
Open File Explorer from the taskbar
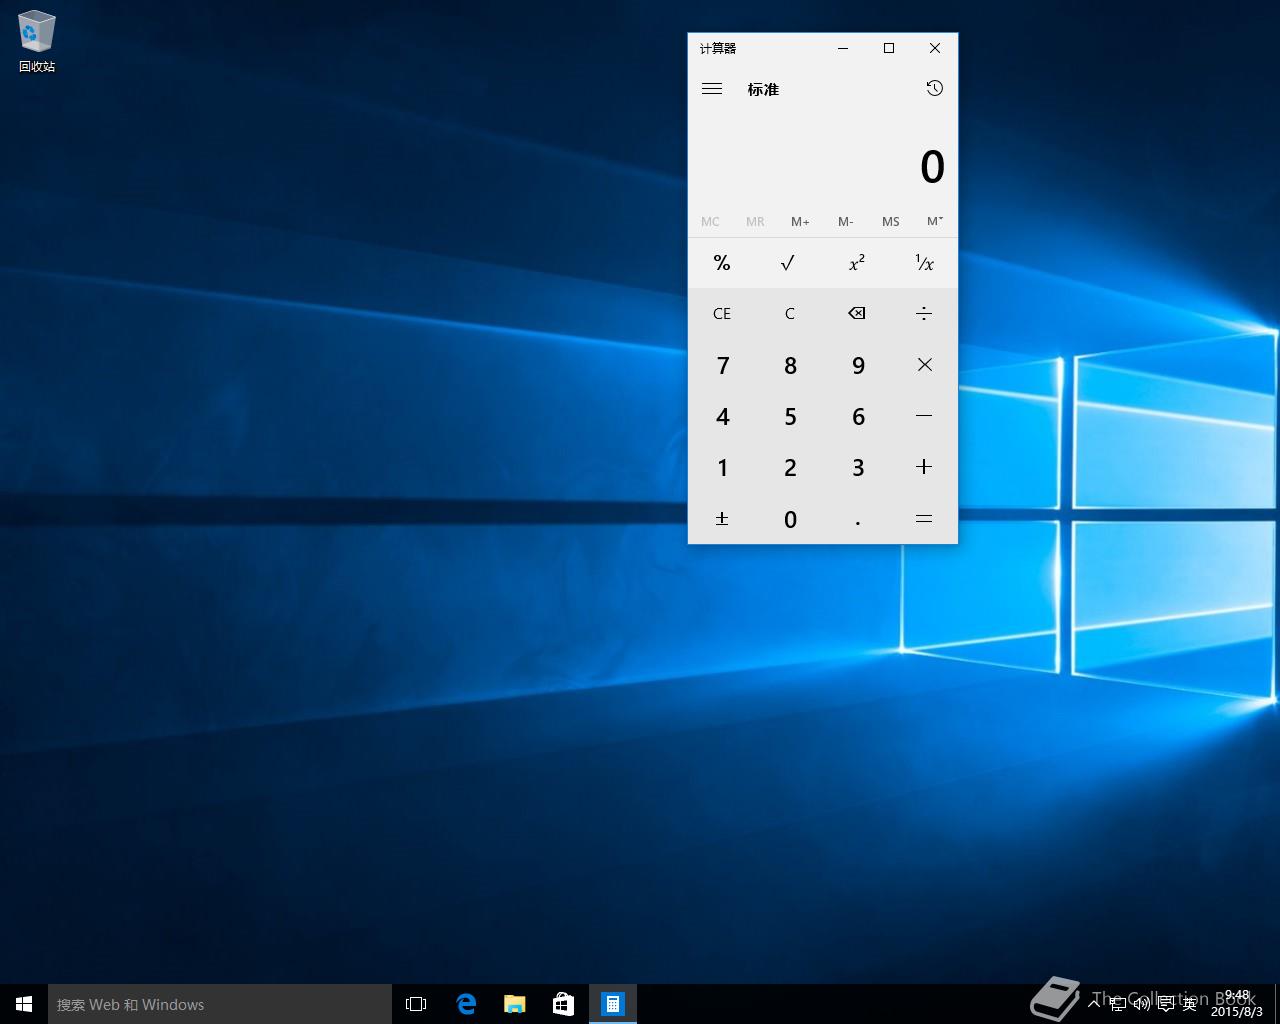(515, 1004)
